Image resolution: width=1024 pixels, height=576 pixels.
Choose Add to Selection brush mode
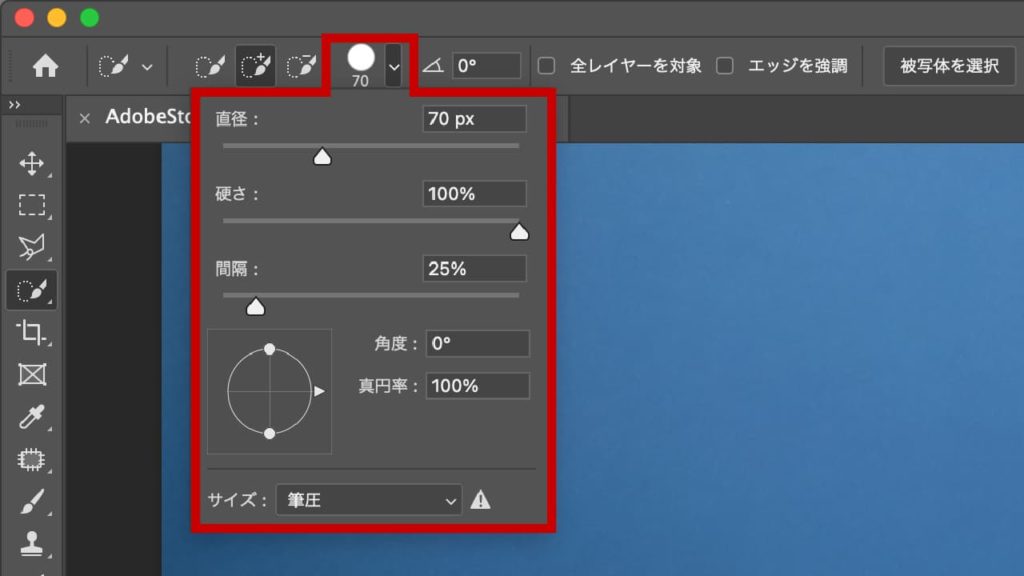pyautogui.click(x=255, y=66)
